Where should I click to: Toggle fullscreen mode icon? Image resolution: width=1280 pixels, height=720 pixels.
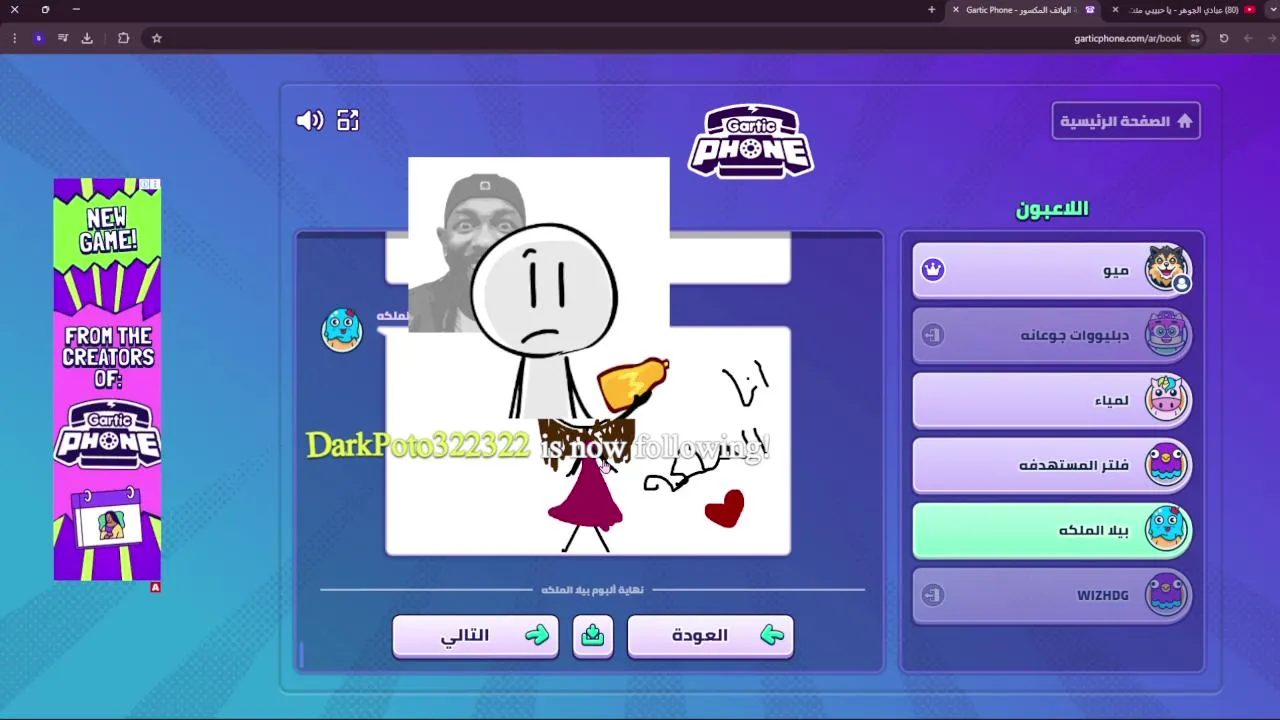348,121
